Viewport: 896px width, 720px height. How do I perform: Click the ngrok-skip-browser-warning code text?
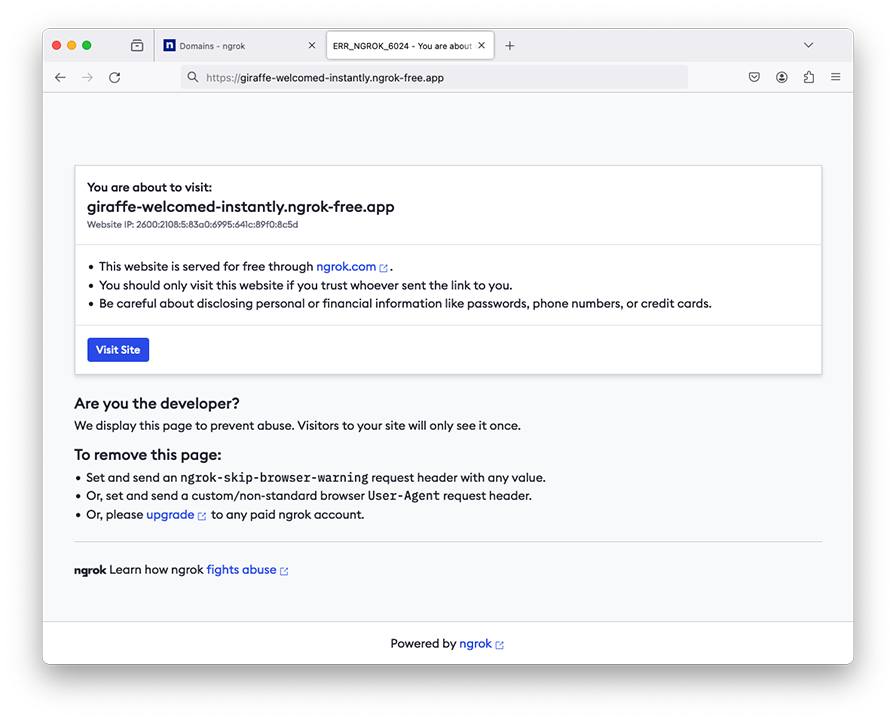[x=274, y=478]
